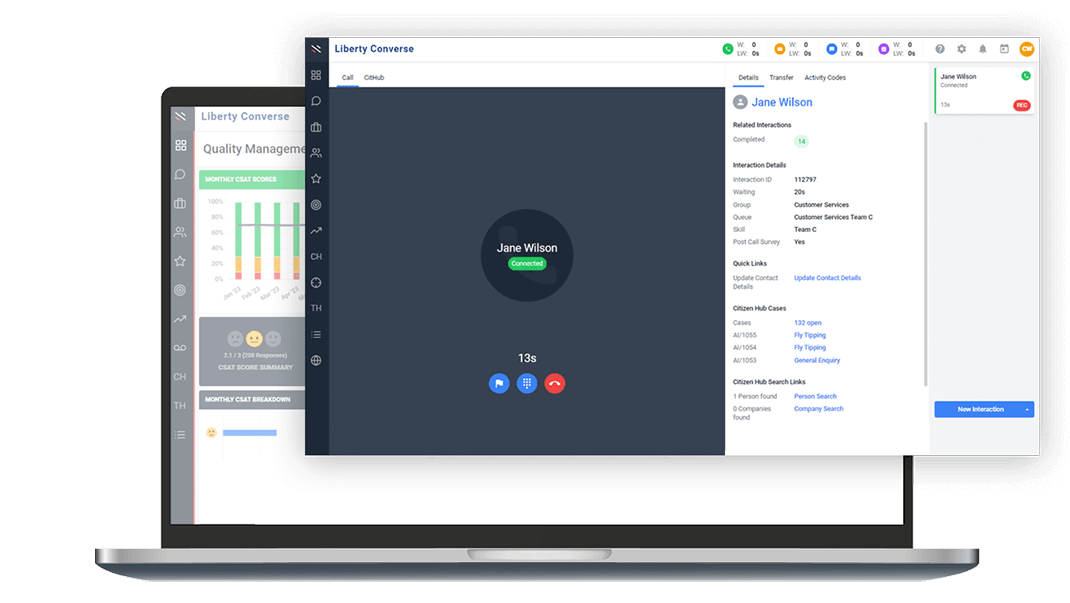Open Settings via the gear icon
1070x603 pixels.
pyautogui.click(x=961, y=48)
